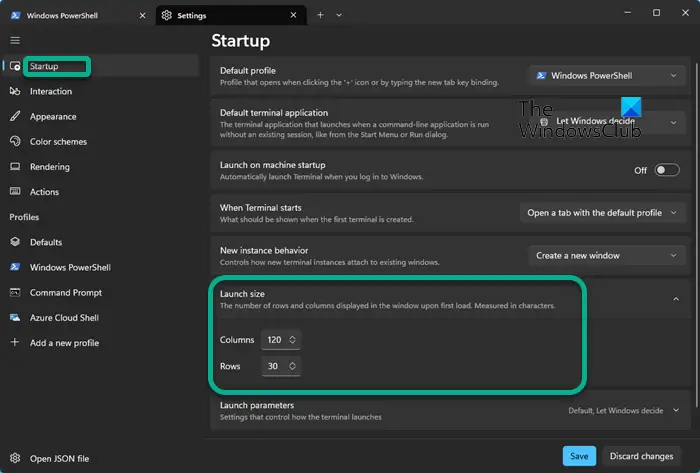Click the Rows stepper arrows
The height and width of the screenshot is (473, 700).
pos(292,366)
